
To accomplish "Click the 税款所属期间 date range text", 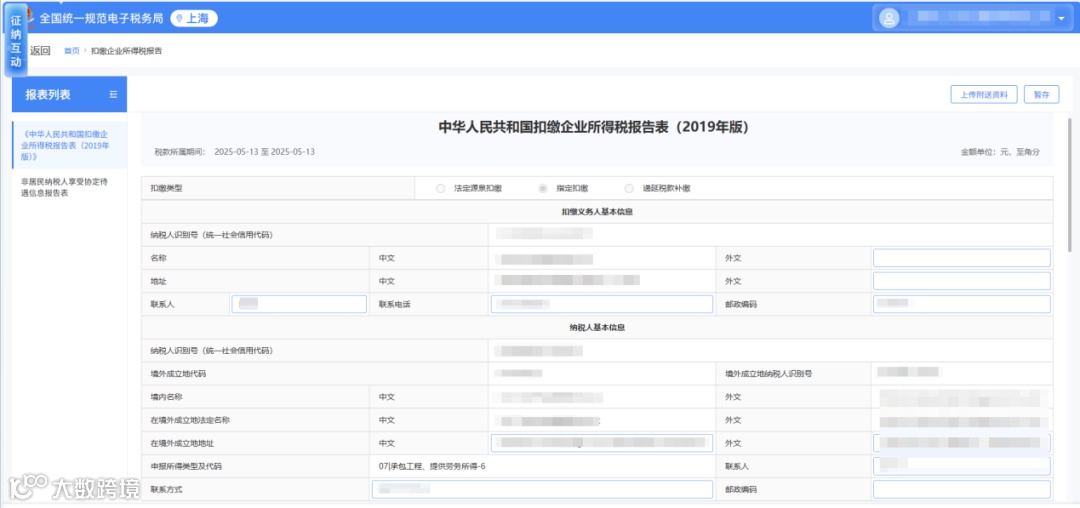I will point(264,151).
